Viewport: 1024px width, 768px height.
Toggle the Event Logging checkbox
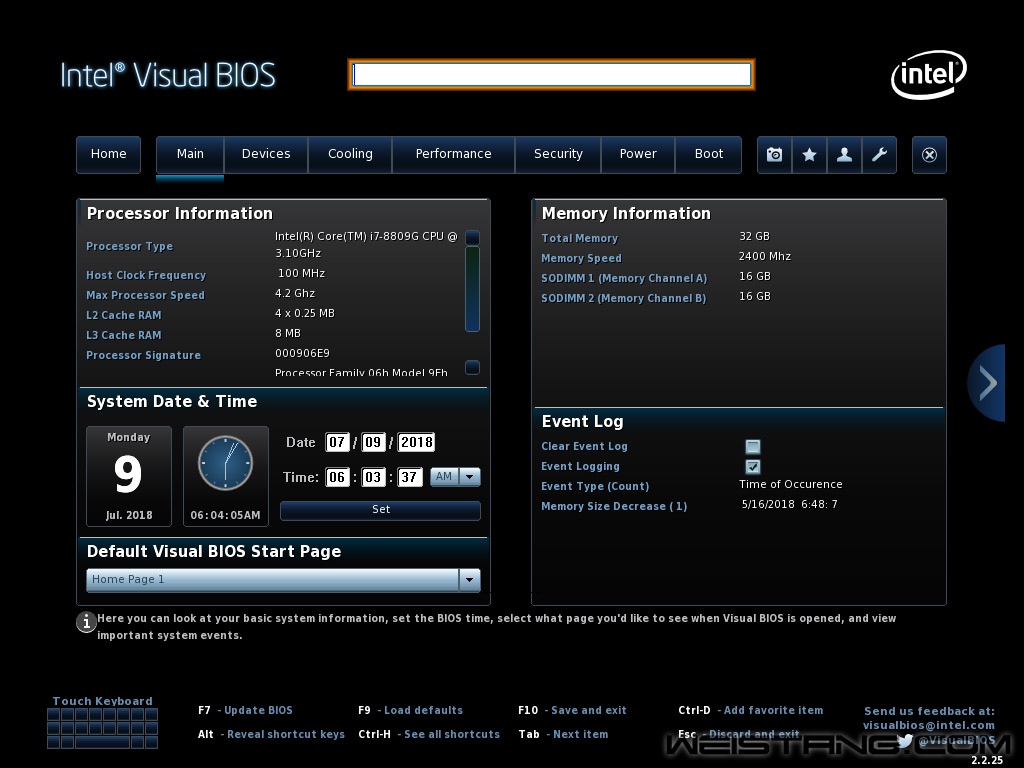[x=753, y=466]
